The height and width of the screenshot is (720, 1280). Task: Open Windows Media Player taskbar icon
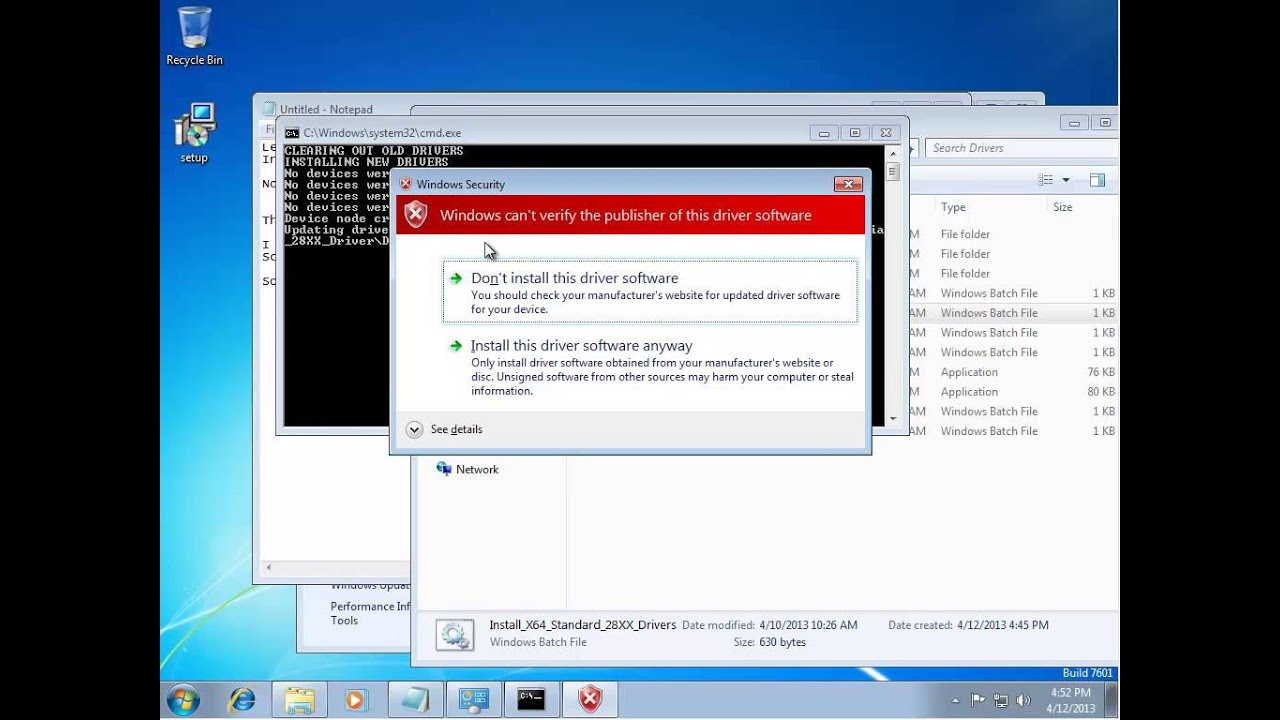pyautogui.click(x=355, y=700)
